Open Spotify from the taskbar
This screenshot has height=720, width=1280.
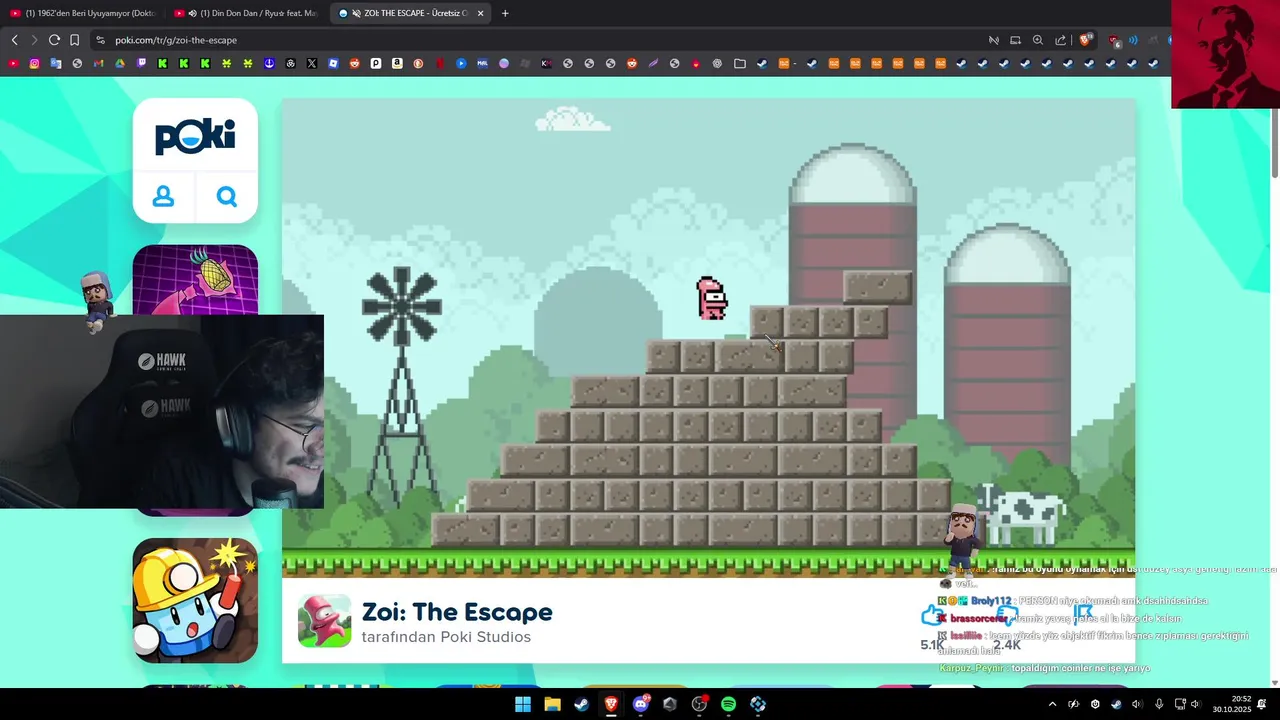[728, 704]
